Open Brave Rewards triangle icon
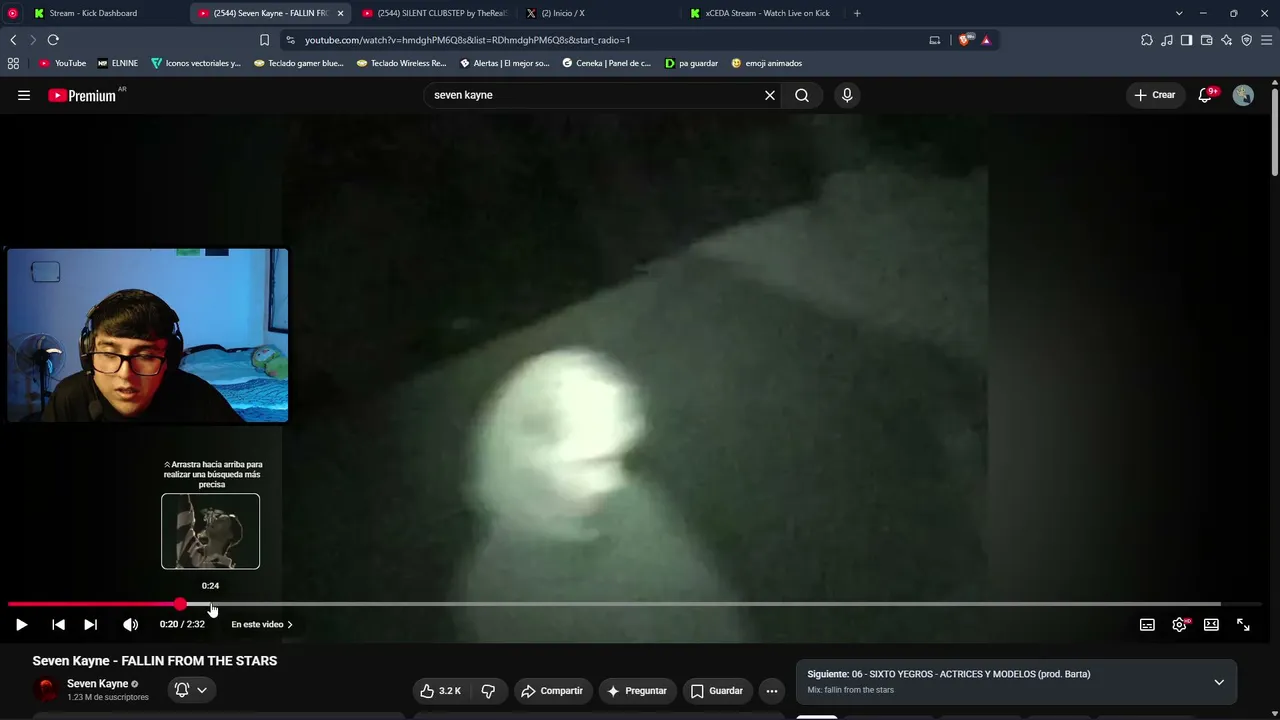This screenshot has width=1280, height=720. pyautogui.click(x=986, y=40)
